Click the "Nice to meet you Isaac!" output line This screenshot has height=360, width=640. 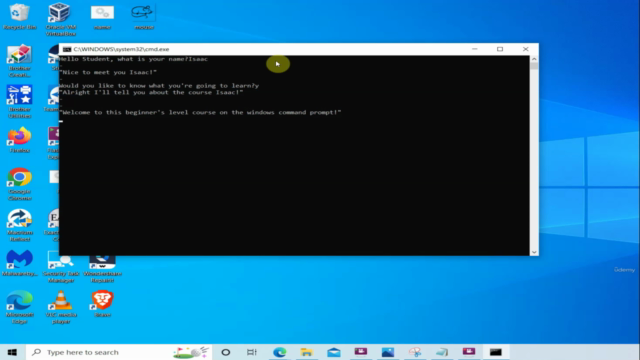tap(108, 72)
